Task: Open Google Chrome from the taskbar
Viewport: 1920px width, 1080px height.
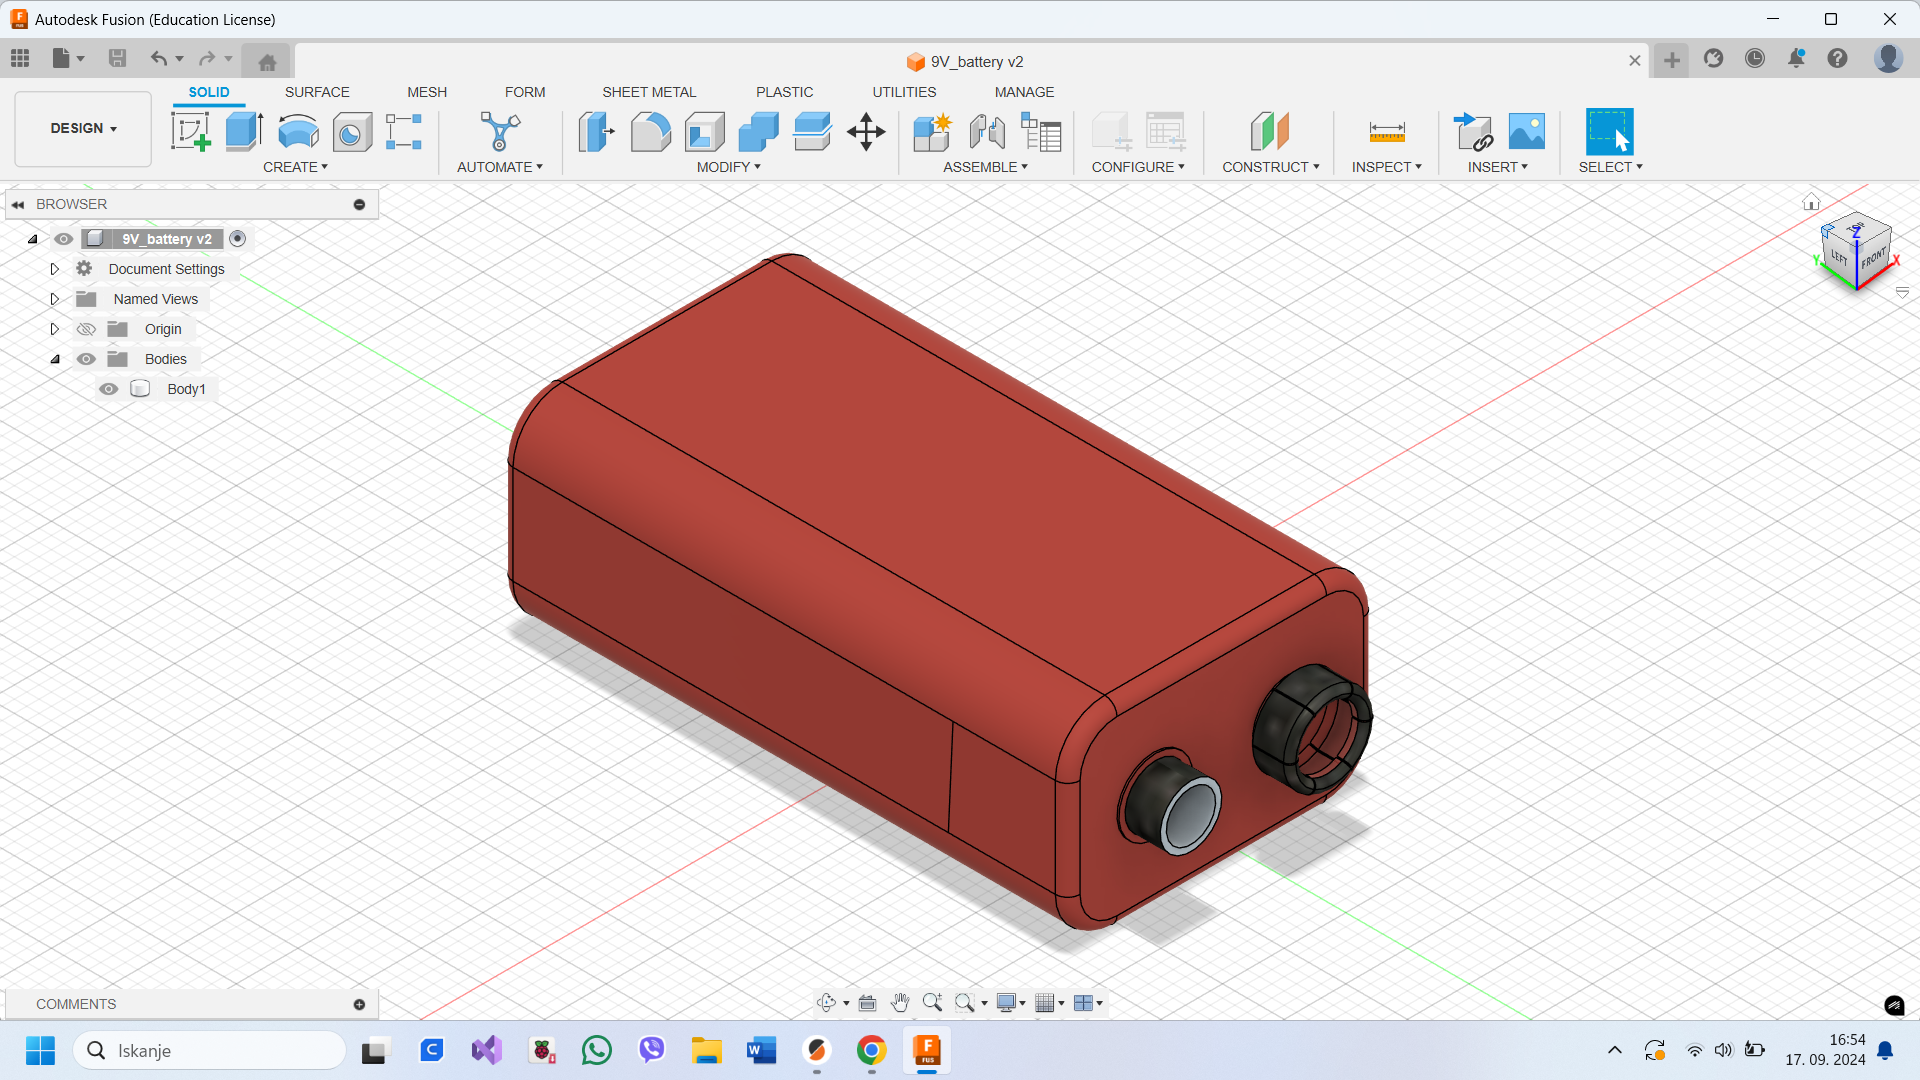Action: (x=871, y=1050)
